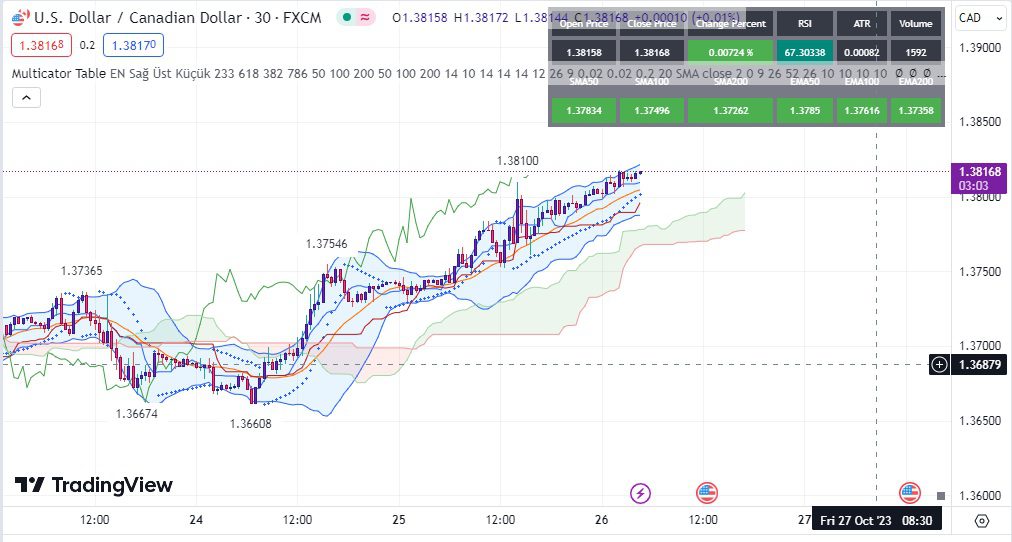Click the purple current price label 1.38168
Viewport: 1012px width, 542px height.
(x=979, y=178)
